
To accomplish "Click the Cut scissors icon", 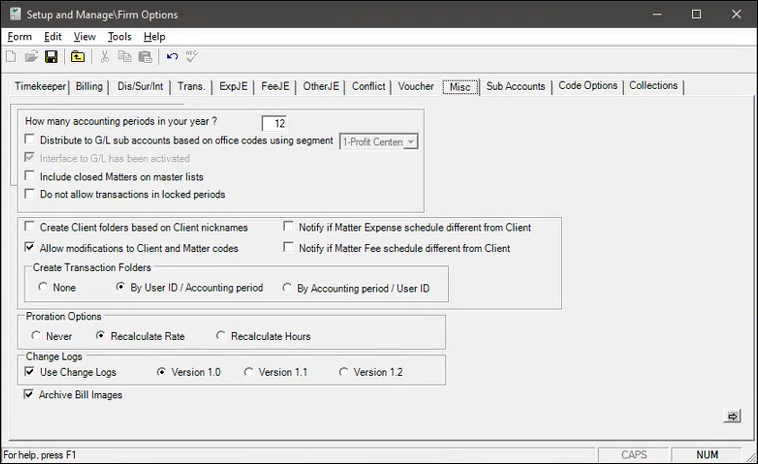I will coord(106,57).
